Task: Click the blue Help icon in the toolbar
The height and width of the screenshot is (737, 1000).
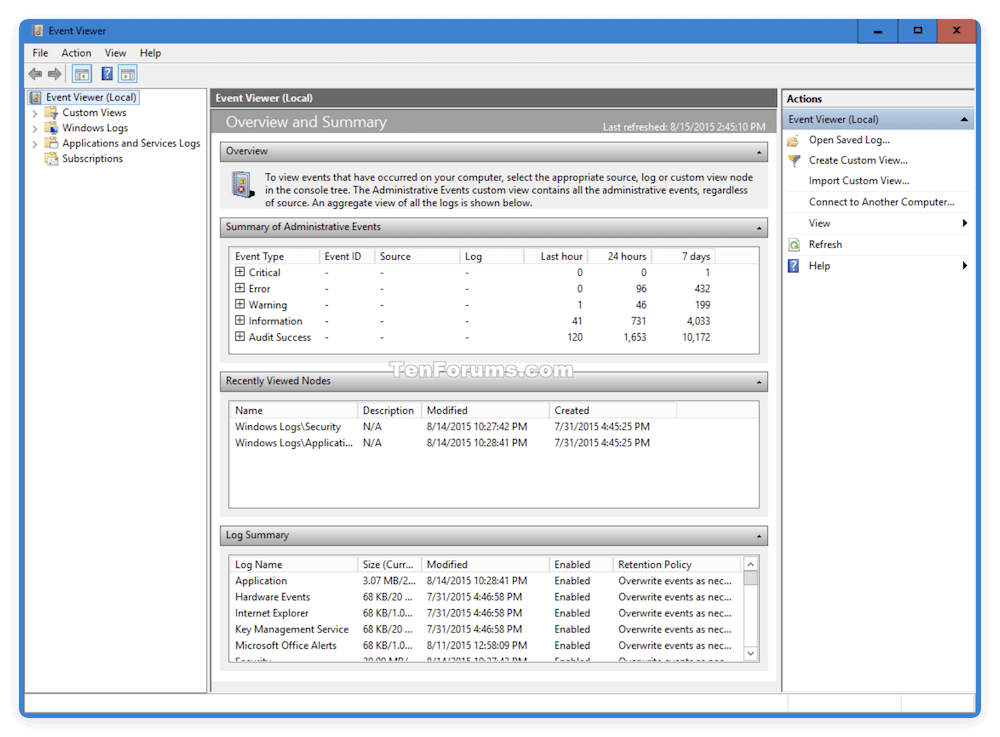Action: coord(106,73)
